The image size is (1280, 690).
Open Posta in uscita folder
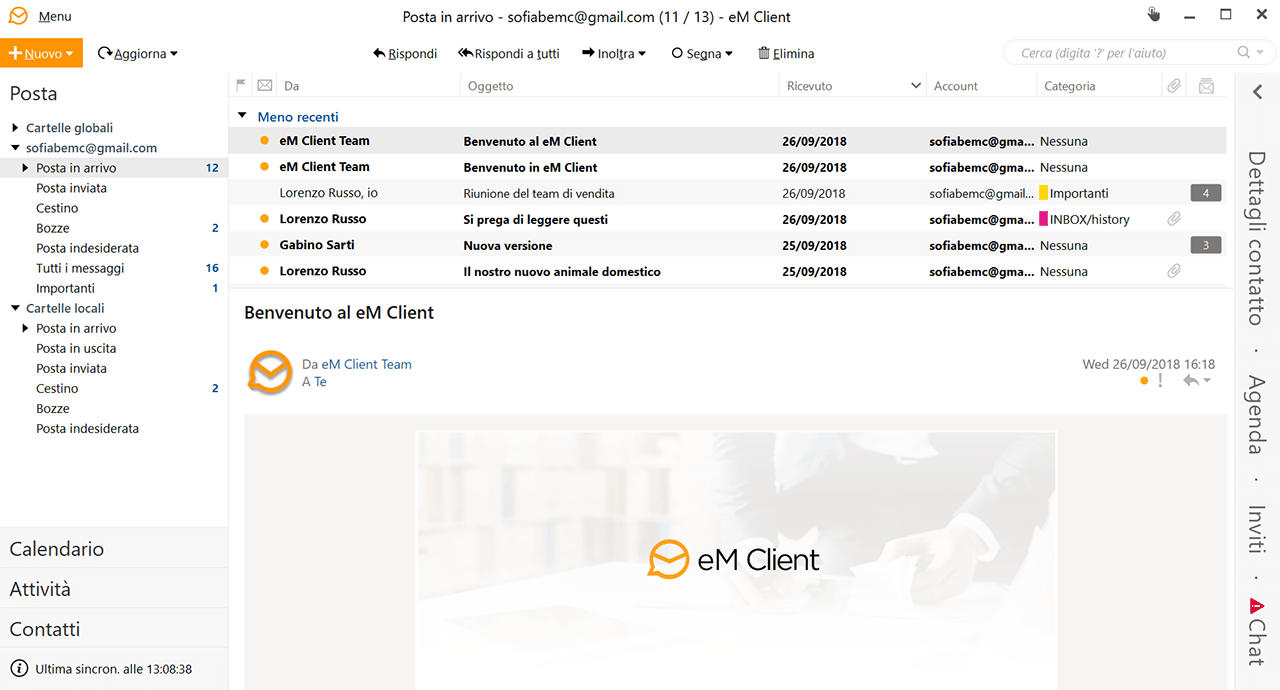pyautogui.click(x=76, y=348)
